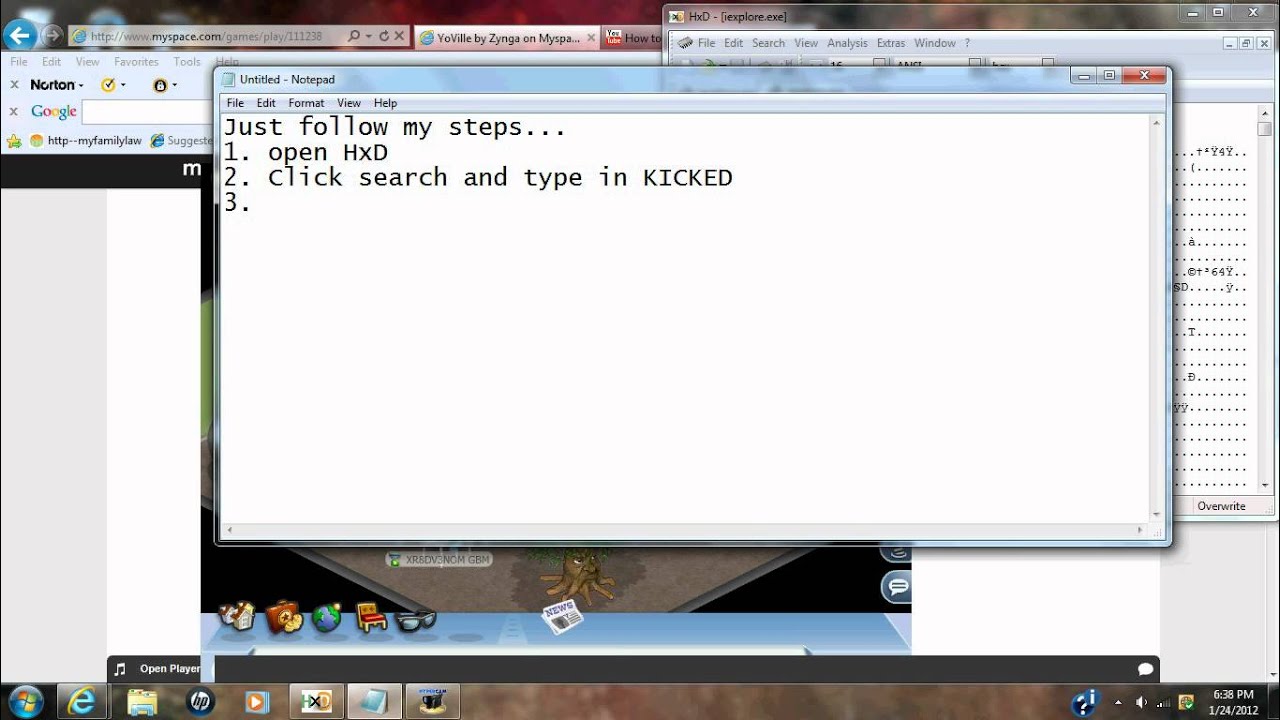Click the HyperCam taskbar icon
Image resolution: width=1280 pixels, height=720 pixels.
pyautogui.click(x=432, y=702)
